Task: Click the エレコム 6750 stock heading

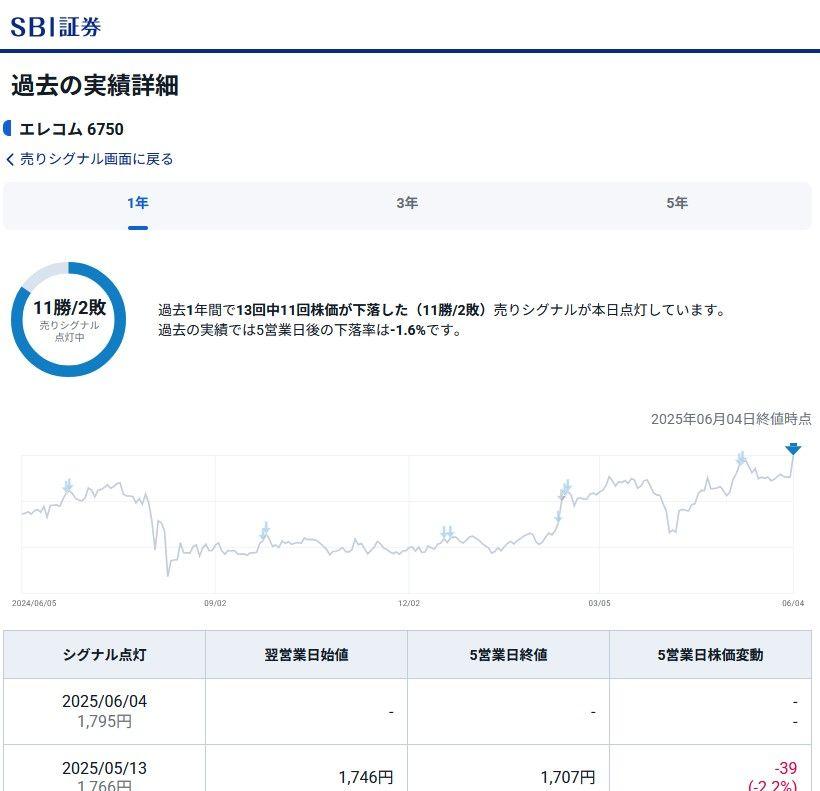Action: 71,129
